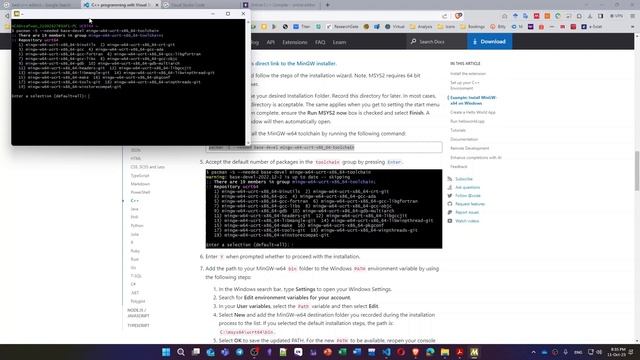Select Julia in docs sidebar
The width and height of the screenshot is (640, 360).
pos(135,234)
